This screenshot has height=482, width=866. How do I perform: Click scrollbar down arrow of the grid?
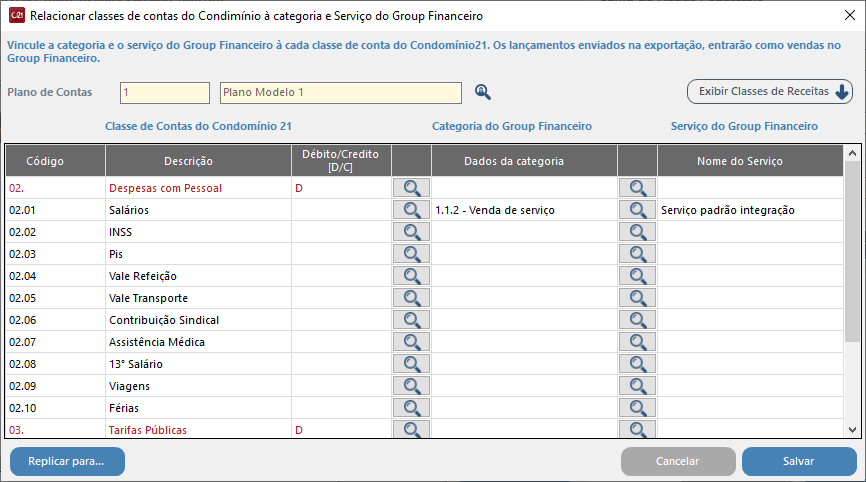(x=852, y=430)
